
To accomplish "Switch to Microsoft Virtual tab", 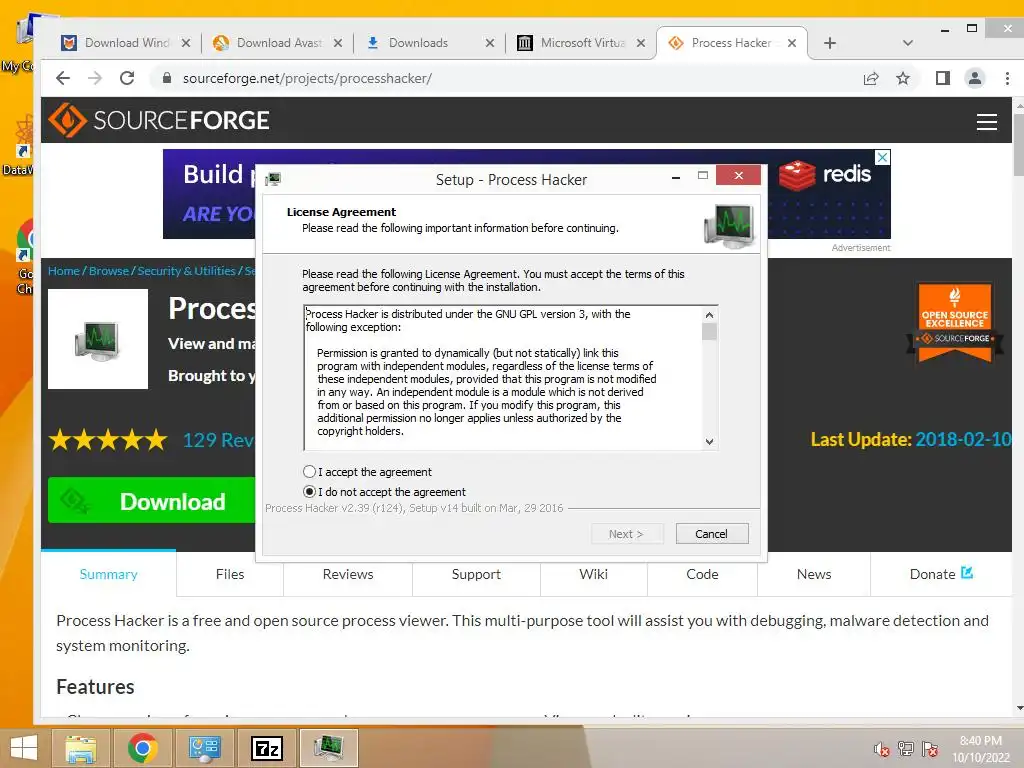I will pyautogui.click(x=582, y=43).
